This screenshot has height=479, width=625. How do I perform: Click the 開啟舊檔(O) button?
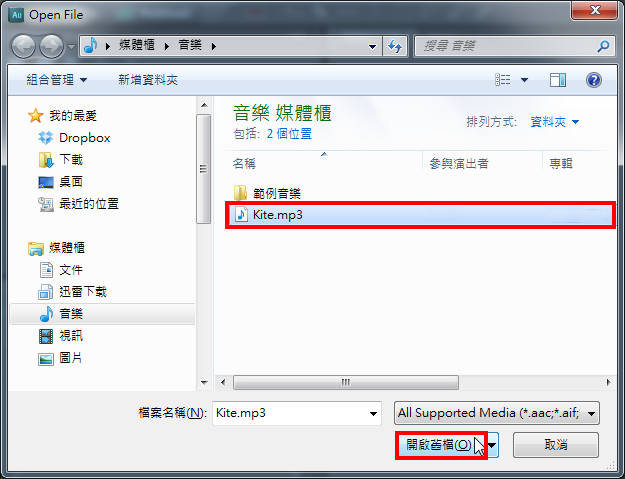441,445
